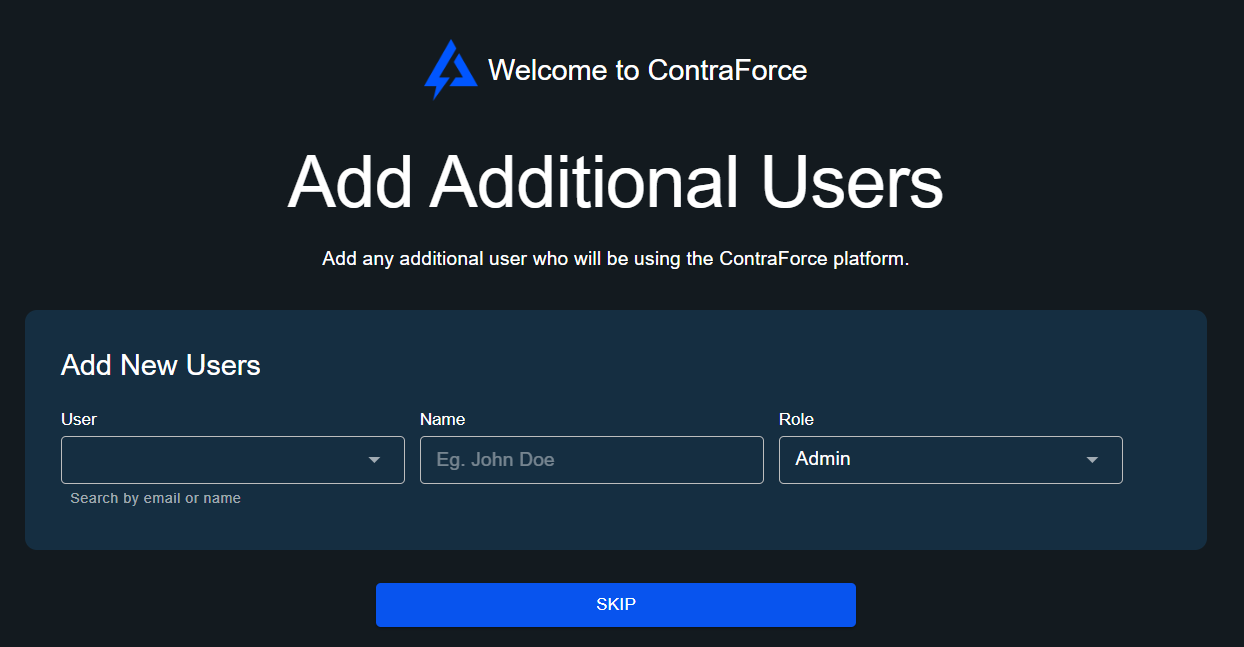The height and width of the screenshot is (647, 1244).
Task: Click the word 'ContraForce' in the subtitle
Action: [773, 259]
